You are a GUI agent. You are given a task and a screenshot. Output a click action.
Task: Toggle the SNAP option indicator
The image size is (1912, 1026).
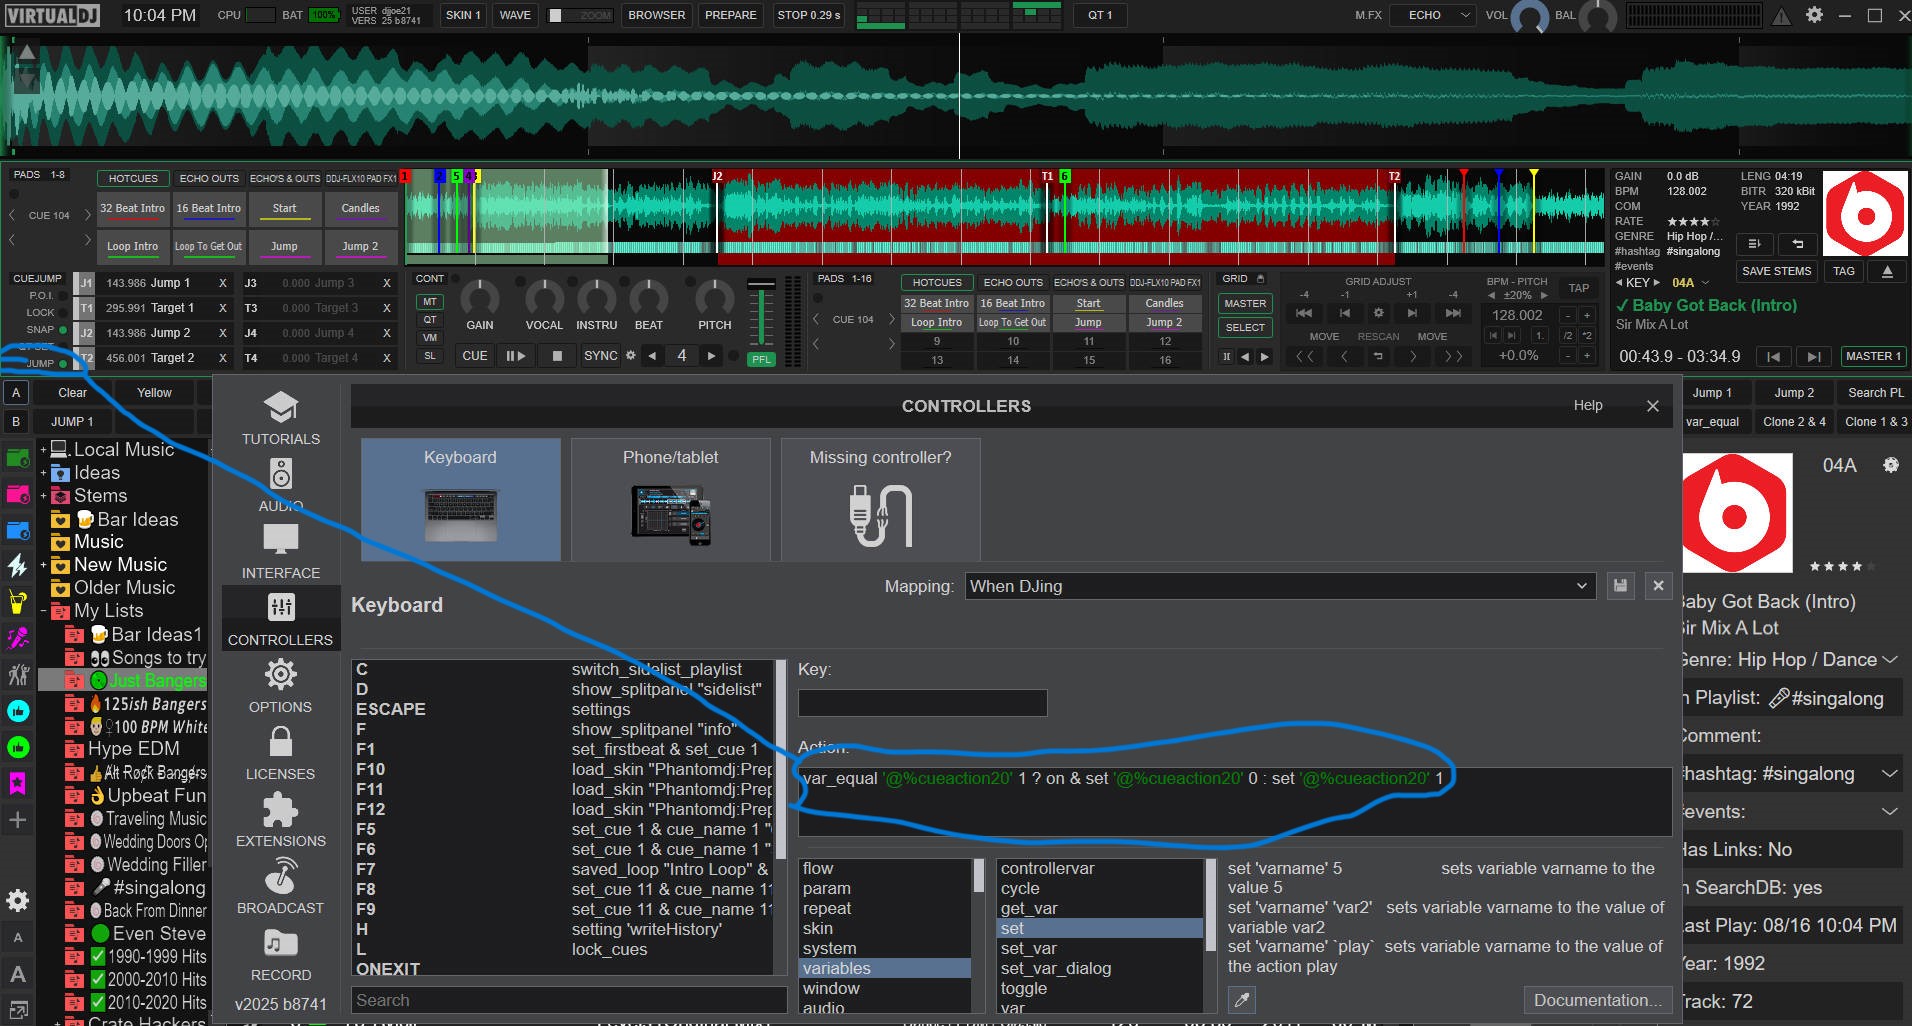(63, 329)
